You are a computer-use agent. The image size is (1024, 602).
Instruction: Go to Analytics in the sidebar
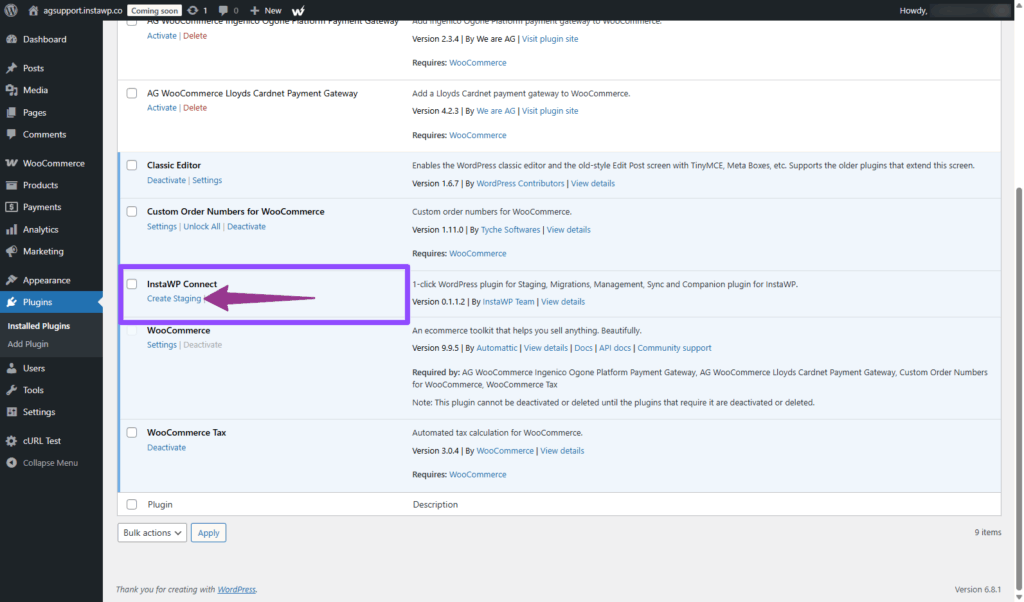[x=40, y=229]
